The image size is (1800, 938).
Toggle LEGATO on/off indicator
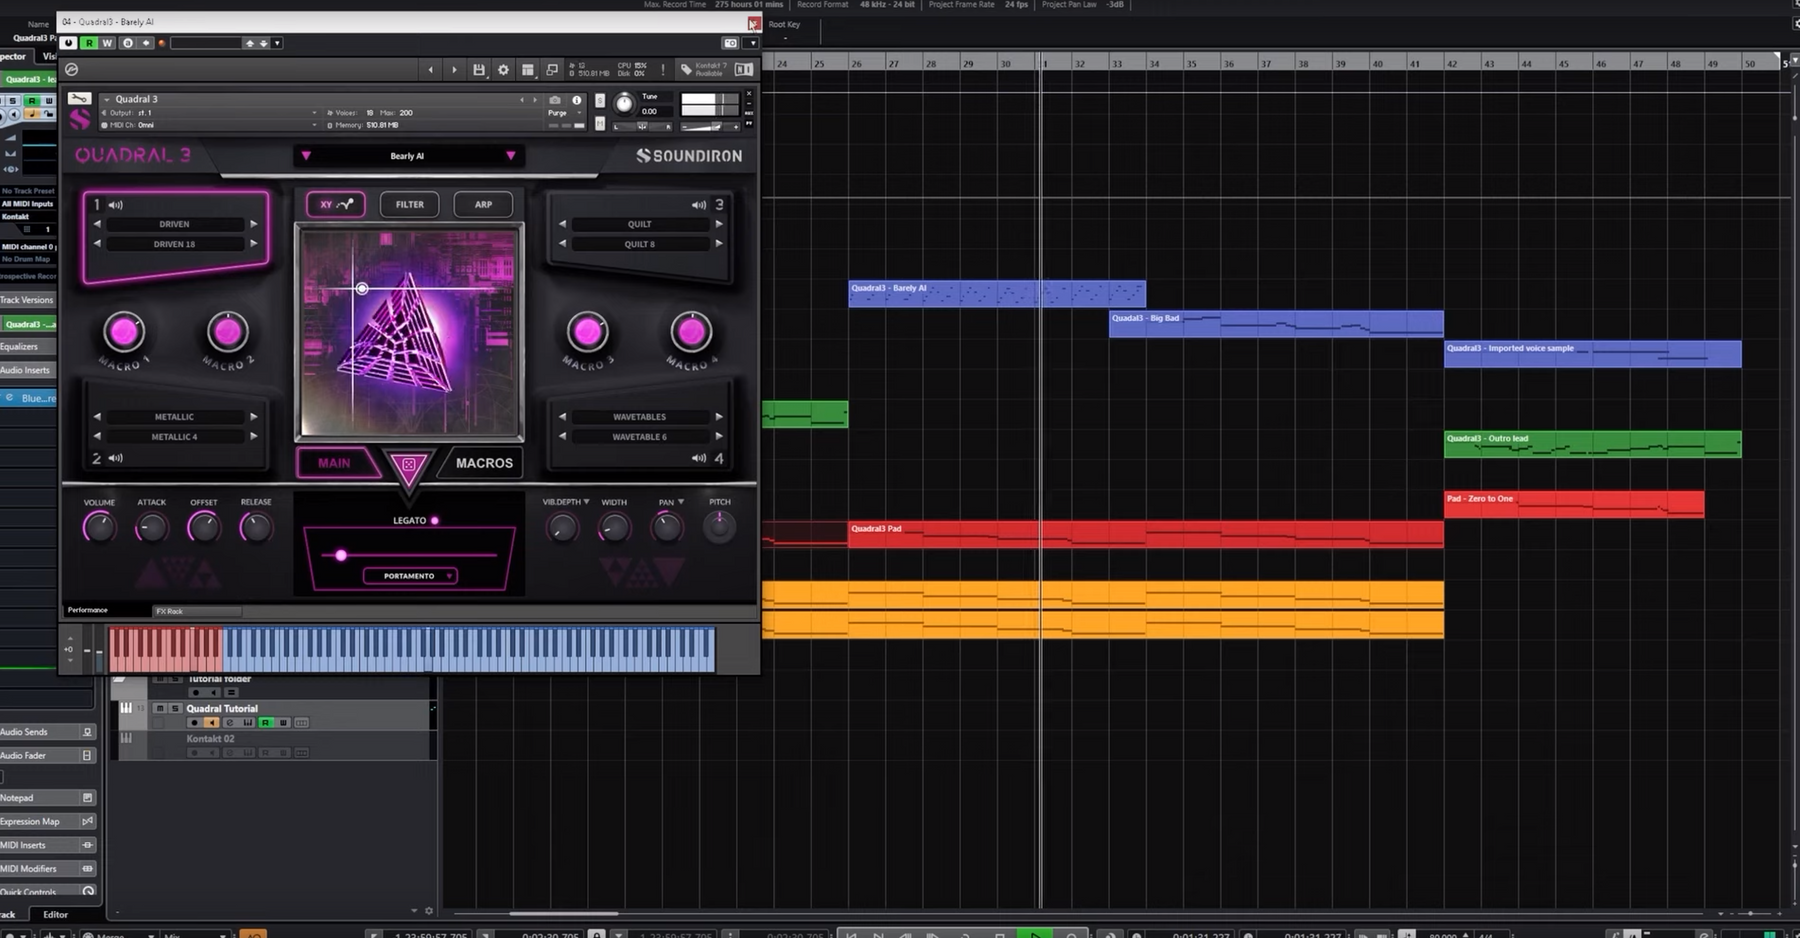(435, 521)
